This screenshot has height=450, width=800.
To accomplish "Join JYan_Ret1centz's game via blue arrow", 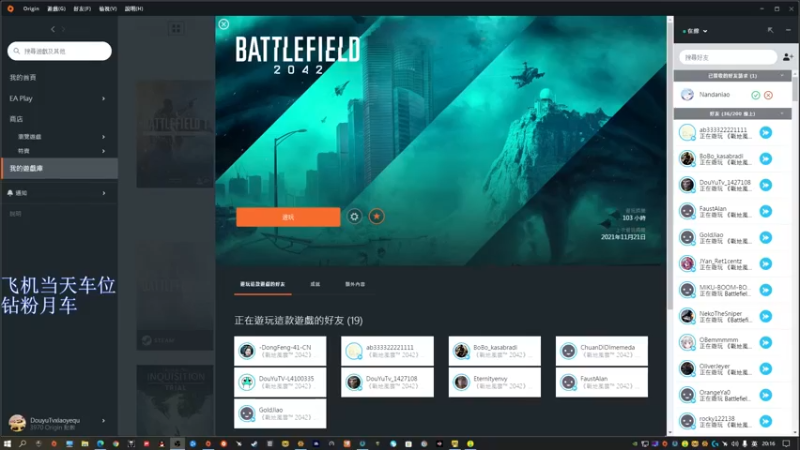I will [x=765, y=264].
